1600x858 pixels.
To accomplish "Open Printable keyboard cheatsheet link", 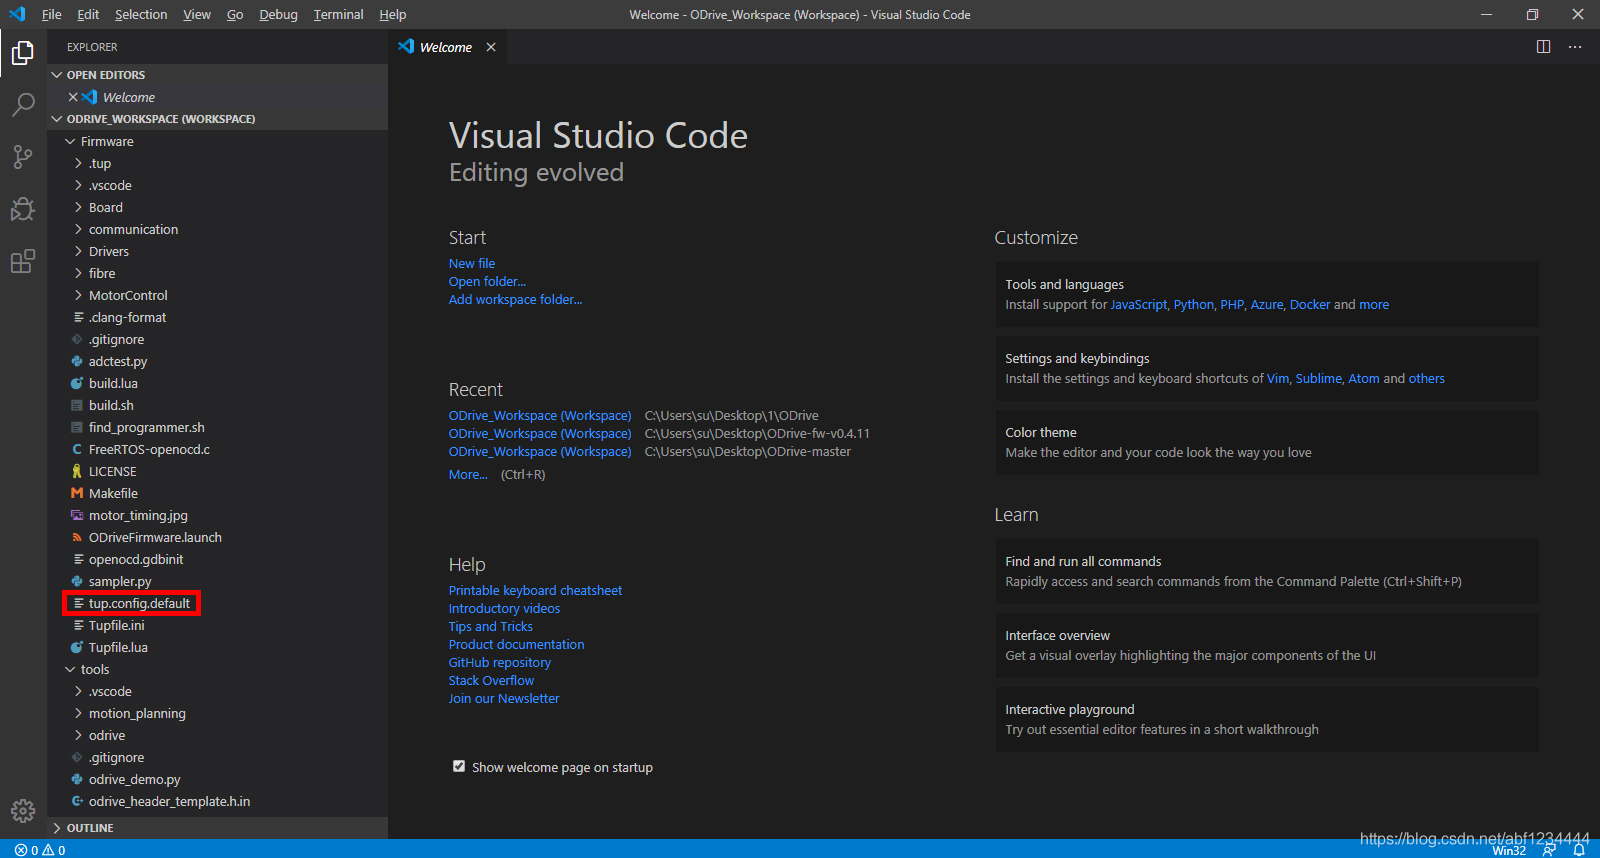I will point(535,590).
